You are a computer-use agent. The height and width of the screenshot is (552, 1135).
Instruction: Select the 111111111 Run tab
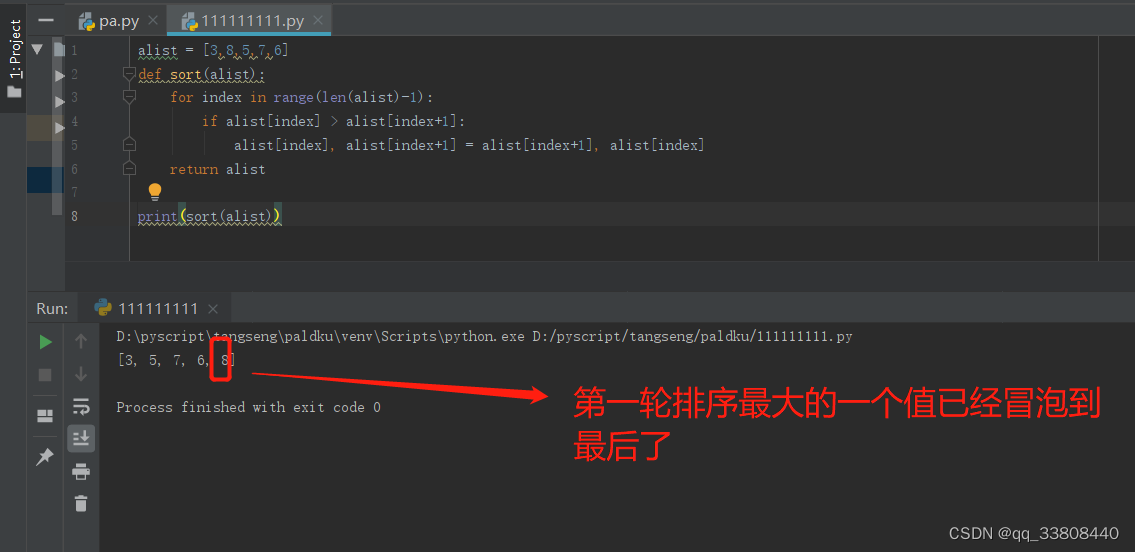(x=157, y=309)
